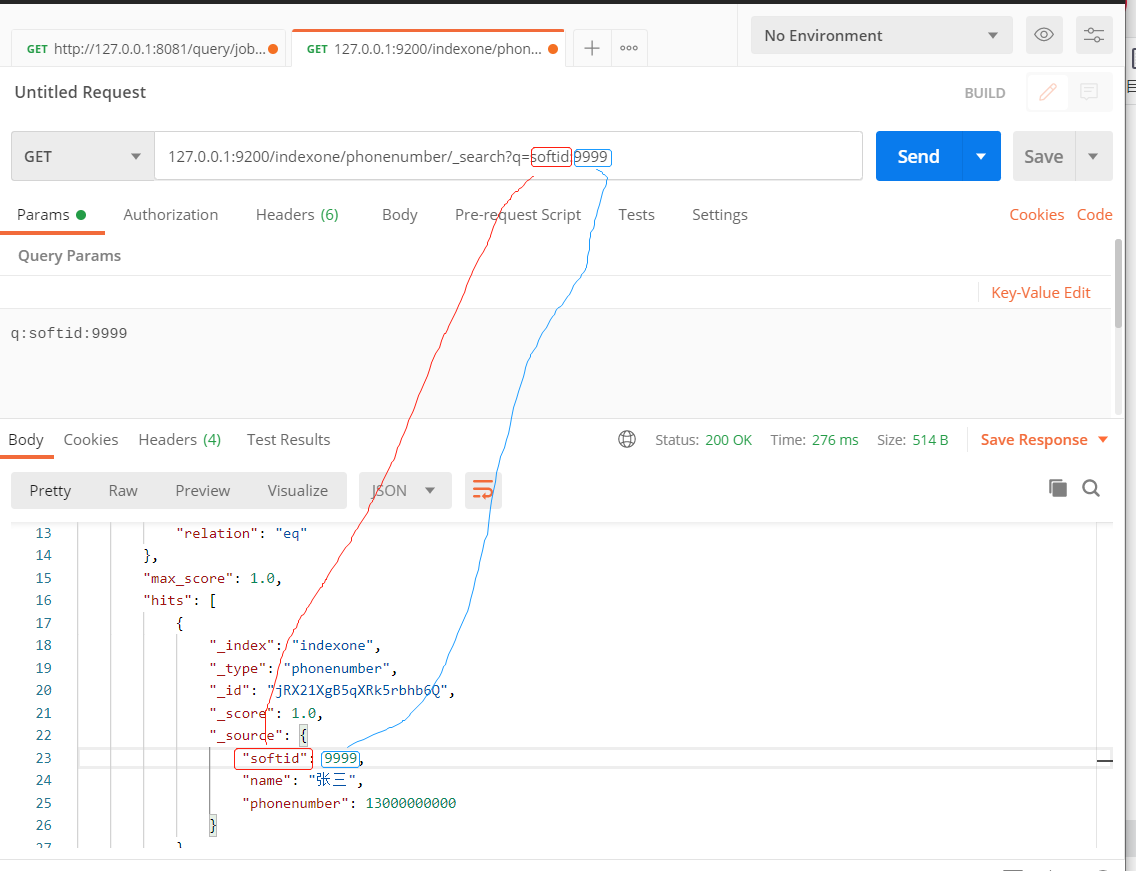The image size is (1136, 871).
Task: Switch params to Key-Value Edit mode
Action: coord(1040,292)
